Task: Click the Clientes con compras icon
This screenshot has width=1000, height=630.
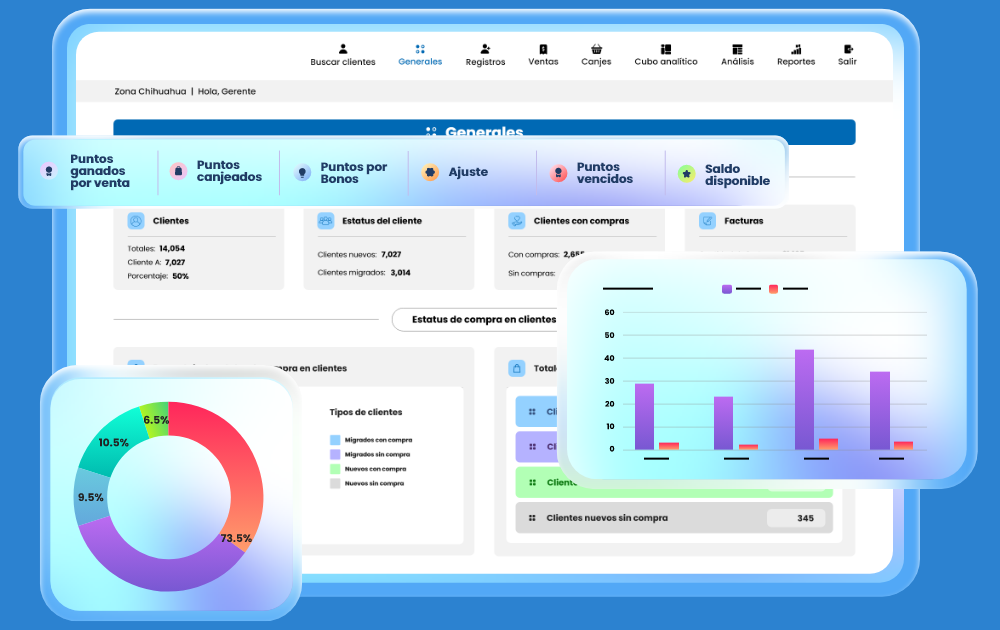Action: click(x=517, y=221)
